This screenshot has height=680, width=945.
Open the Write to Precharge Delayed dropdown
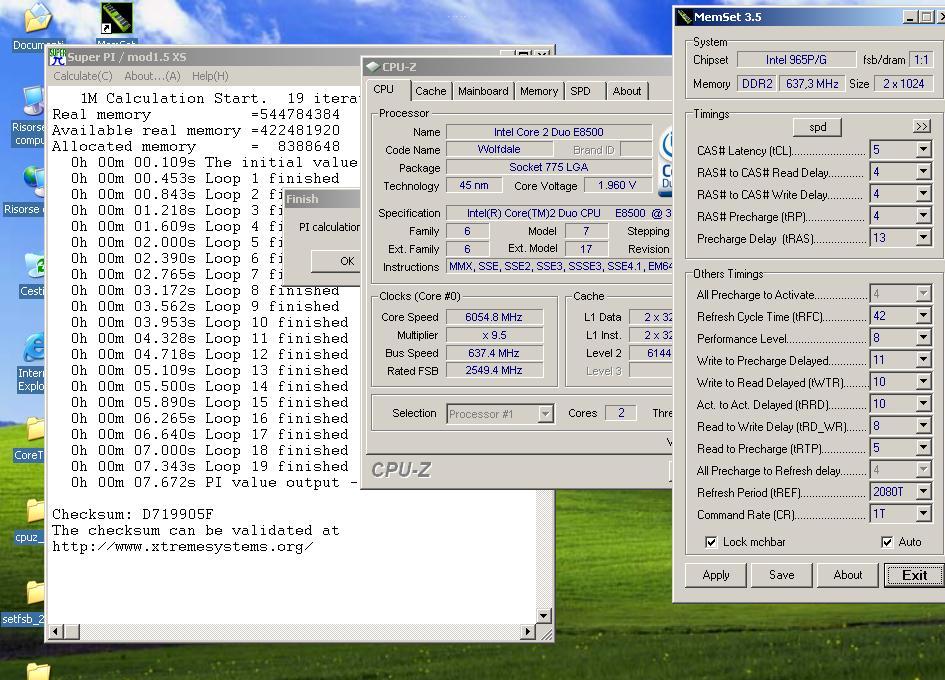coord(923,360)
